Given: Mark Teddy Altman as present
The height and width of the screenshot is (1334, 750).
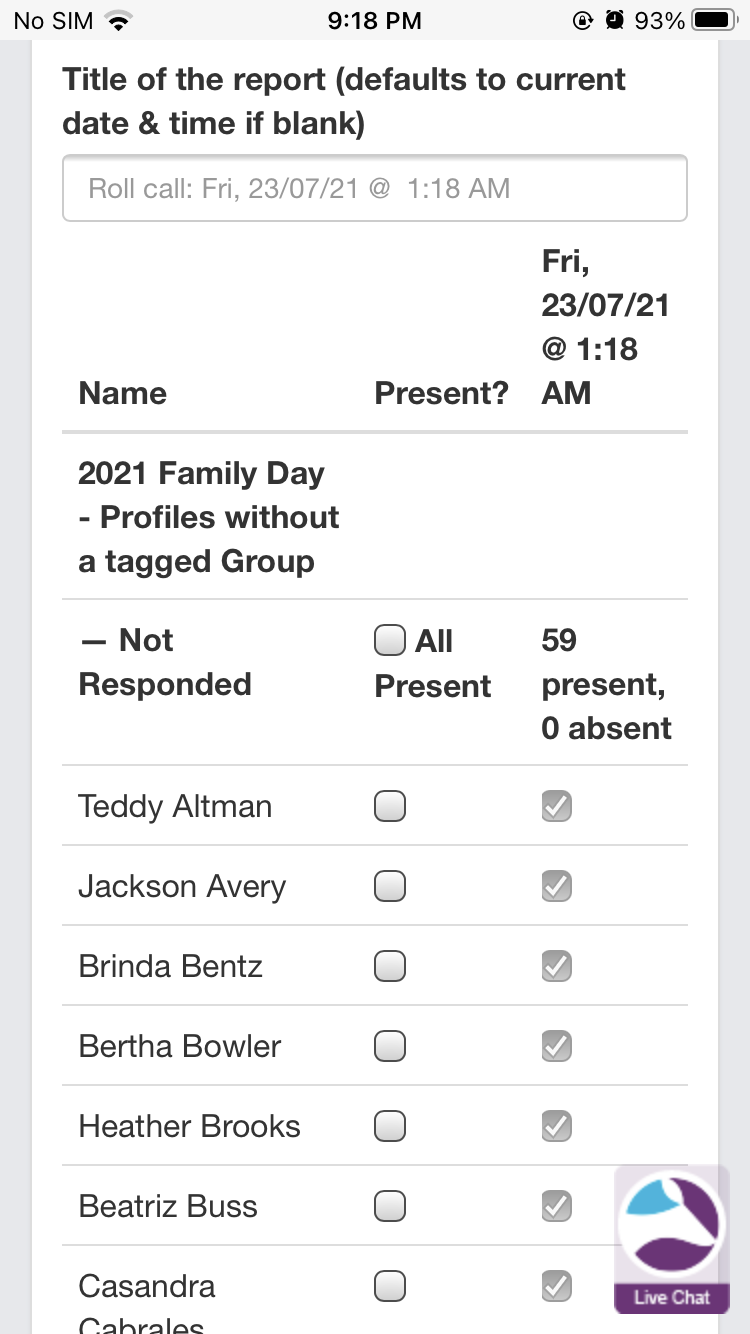Looking at the screenshot, I should 390,806.
